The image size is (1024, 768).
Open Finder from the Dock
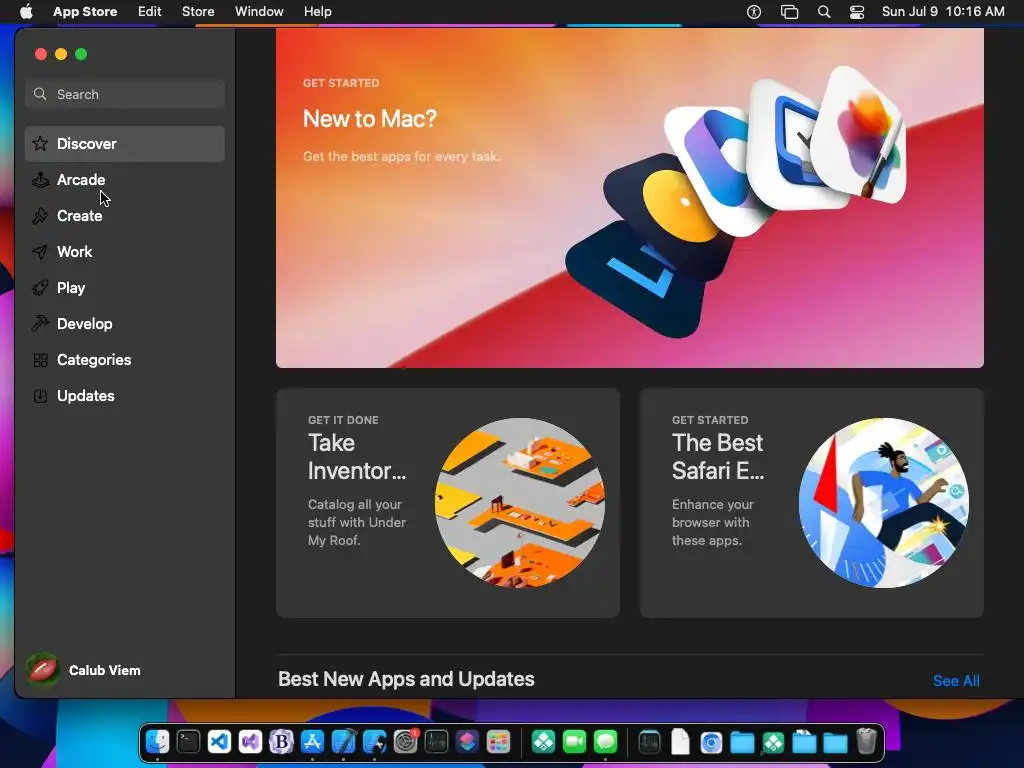157,742
